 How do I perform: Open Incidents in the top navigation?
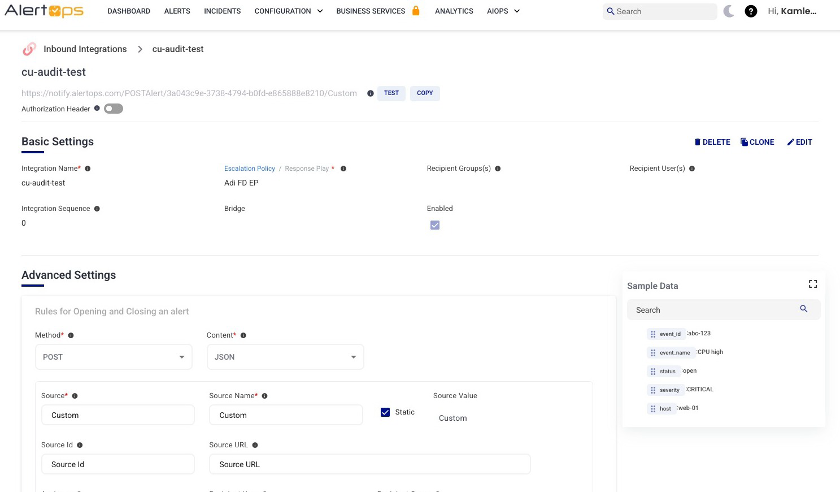pos(222,11)
